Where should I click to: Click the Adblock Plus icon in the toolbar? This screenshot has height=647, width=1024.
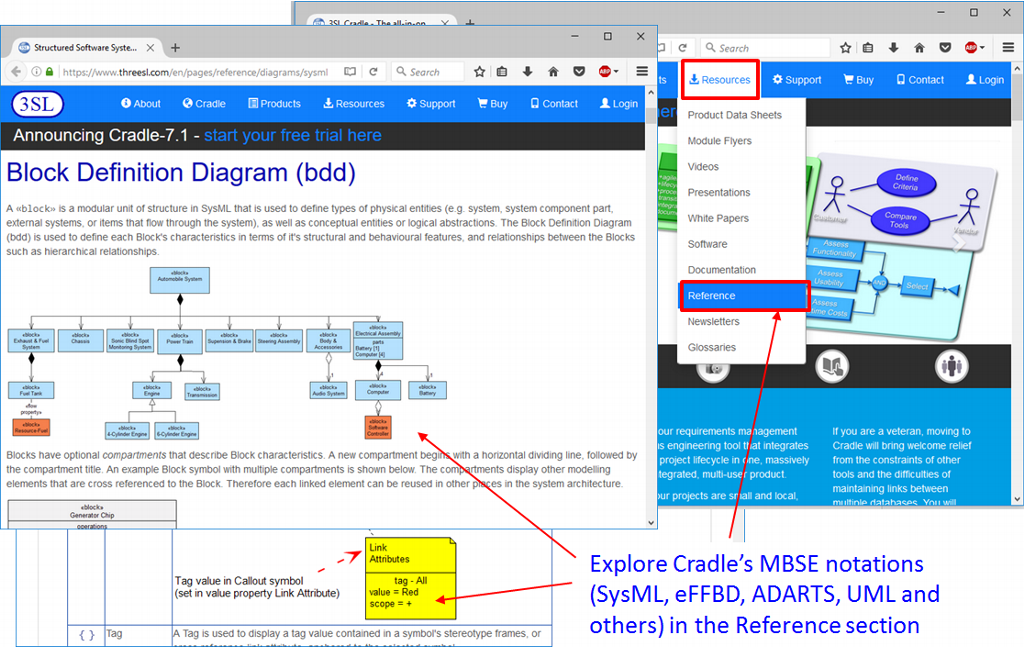603,71
